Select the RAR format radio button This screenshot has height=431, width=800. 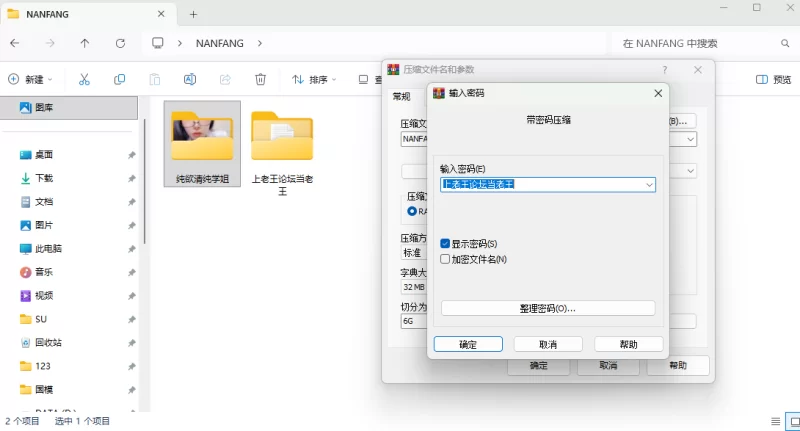(x=411, y=212)
